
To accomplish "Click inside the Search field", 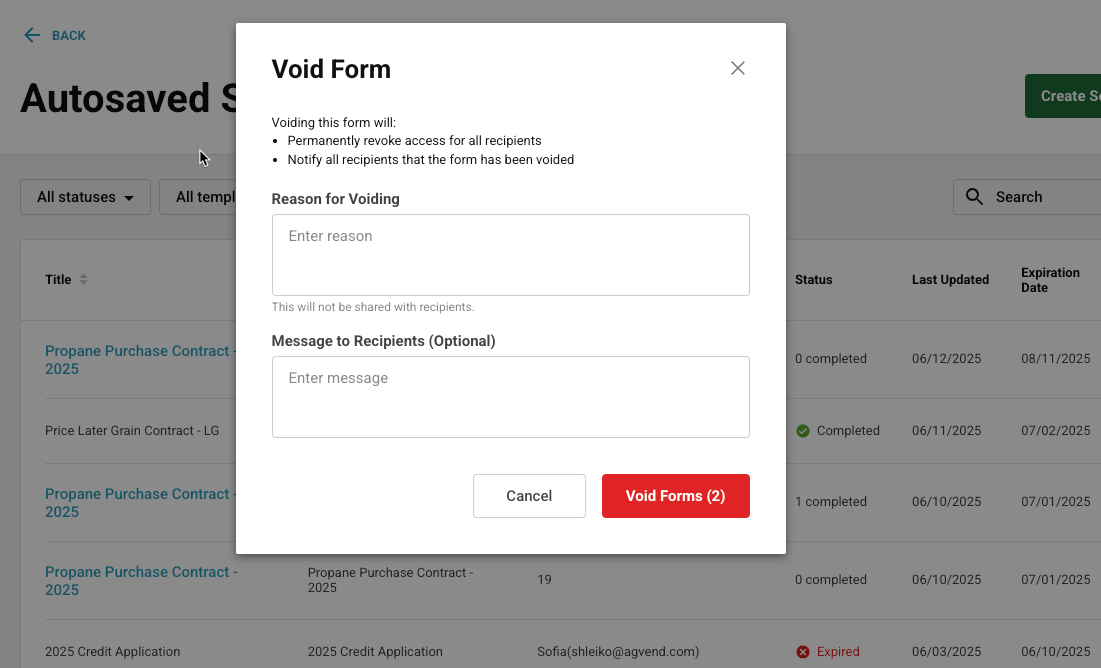I will coord(1027,197).
